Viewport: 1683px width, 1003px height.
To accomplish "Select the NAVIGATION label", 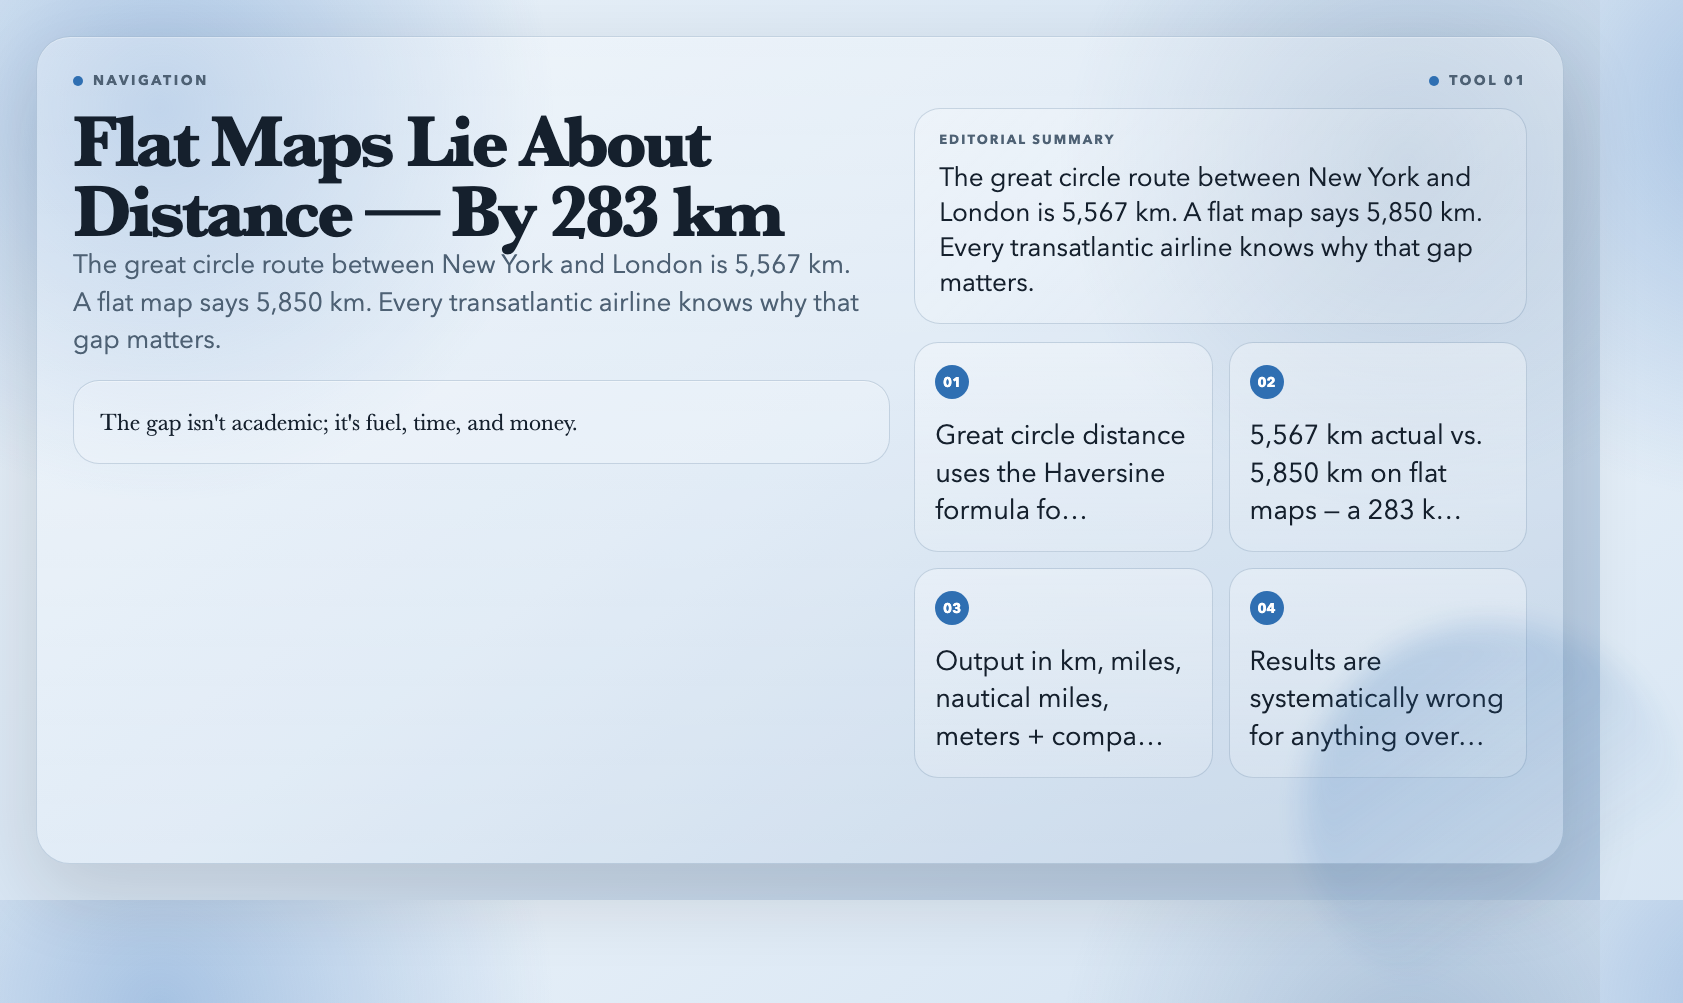I will [x=150, y=80].
